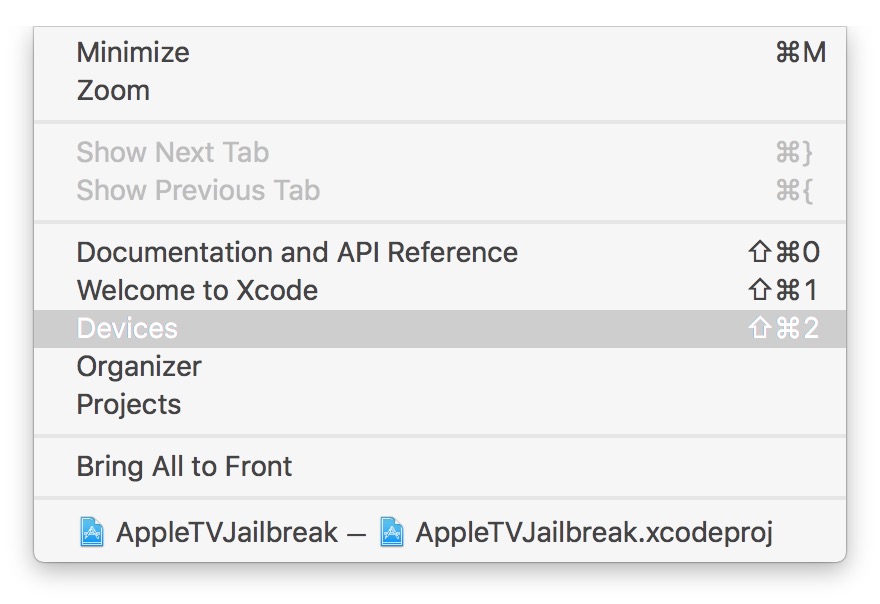Click the ⇧⌘2 shortcut on the Devices row
This screenshot has height=604, width=880.
pyautogui.click(x=783, y=328)
